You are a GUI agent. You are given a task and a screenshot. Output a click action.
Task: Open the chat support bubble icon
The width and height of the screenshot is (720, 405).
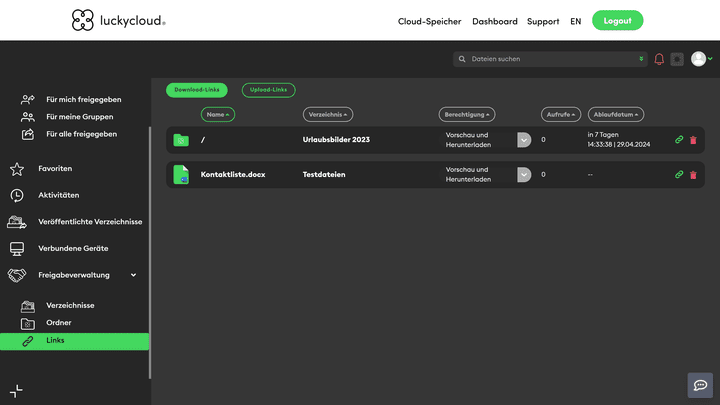700,385
